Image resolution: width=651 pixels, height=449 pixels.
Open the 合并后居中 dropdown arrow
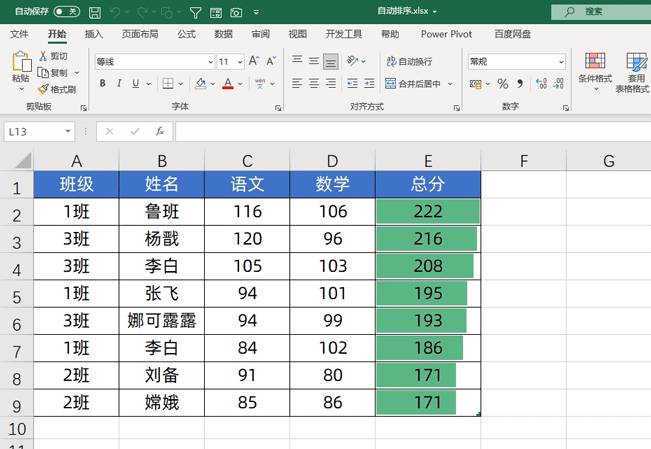450,84
